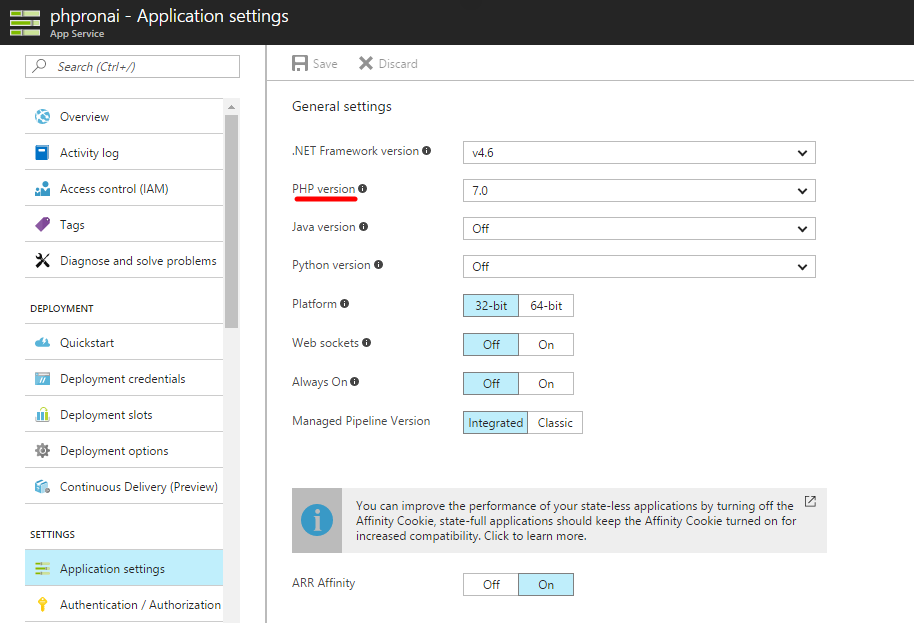Click in the Search (Ctrl+/) field

(x=132, y=66)
